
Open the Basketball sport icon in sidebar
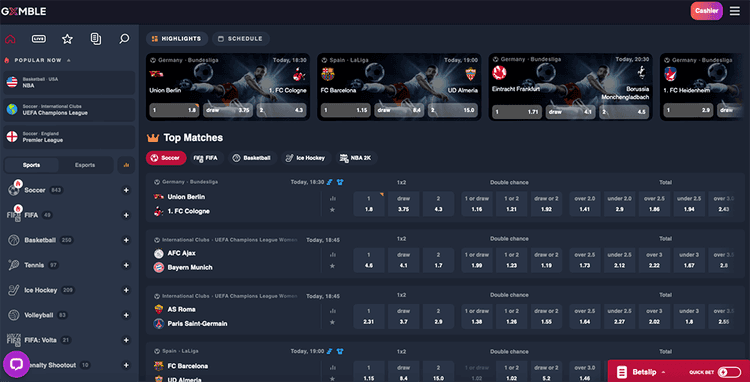click(x=13, y=240)
